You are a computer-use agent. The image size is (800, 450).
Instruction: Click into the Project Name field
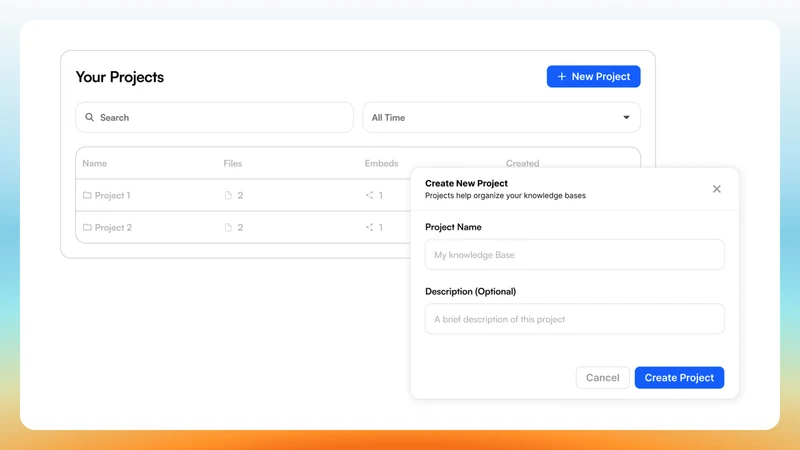574,255
